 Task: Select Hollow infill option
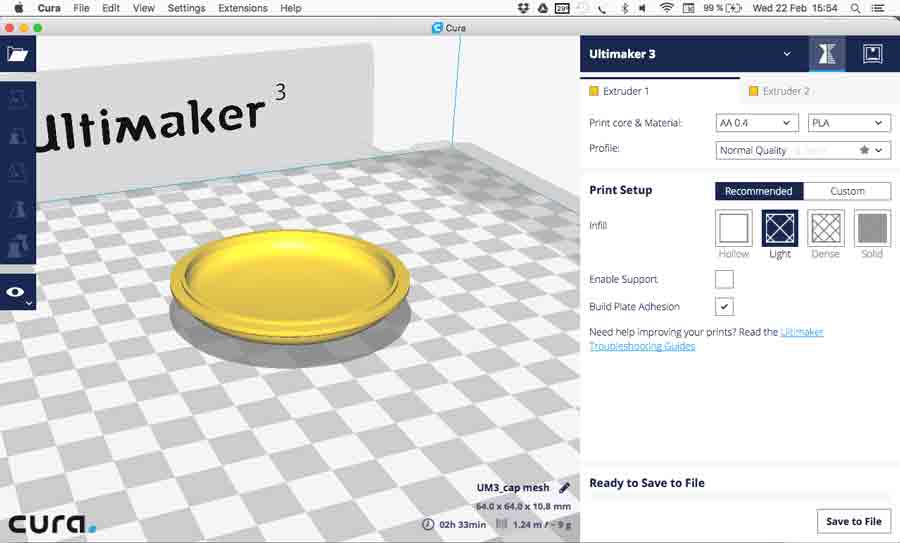coord(734,228)
